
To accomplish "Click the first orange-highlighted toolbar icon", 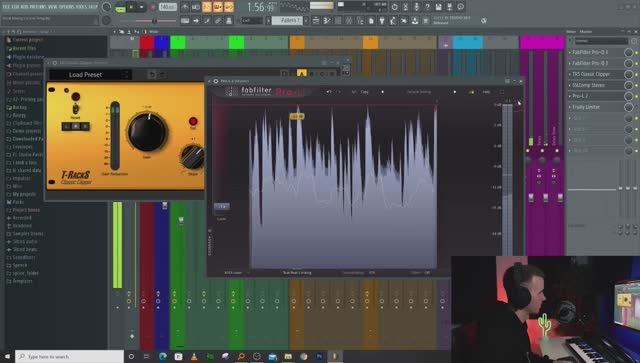I will tap(207, 7).
